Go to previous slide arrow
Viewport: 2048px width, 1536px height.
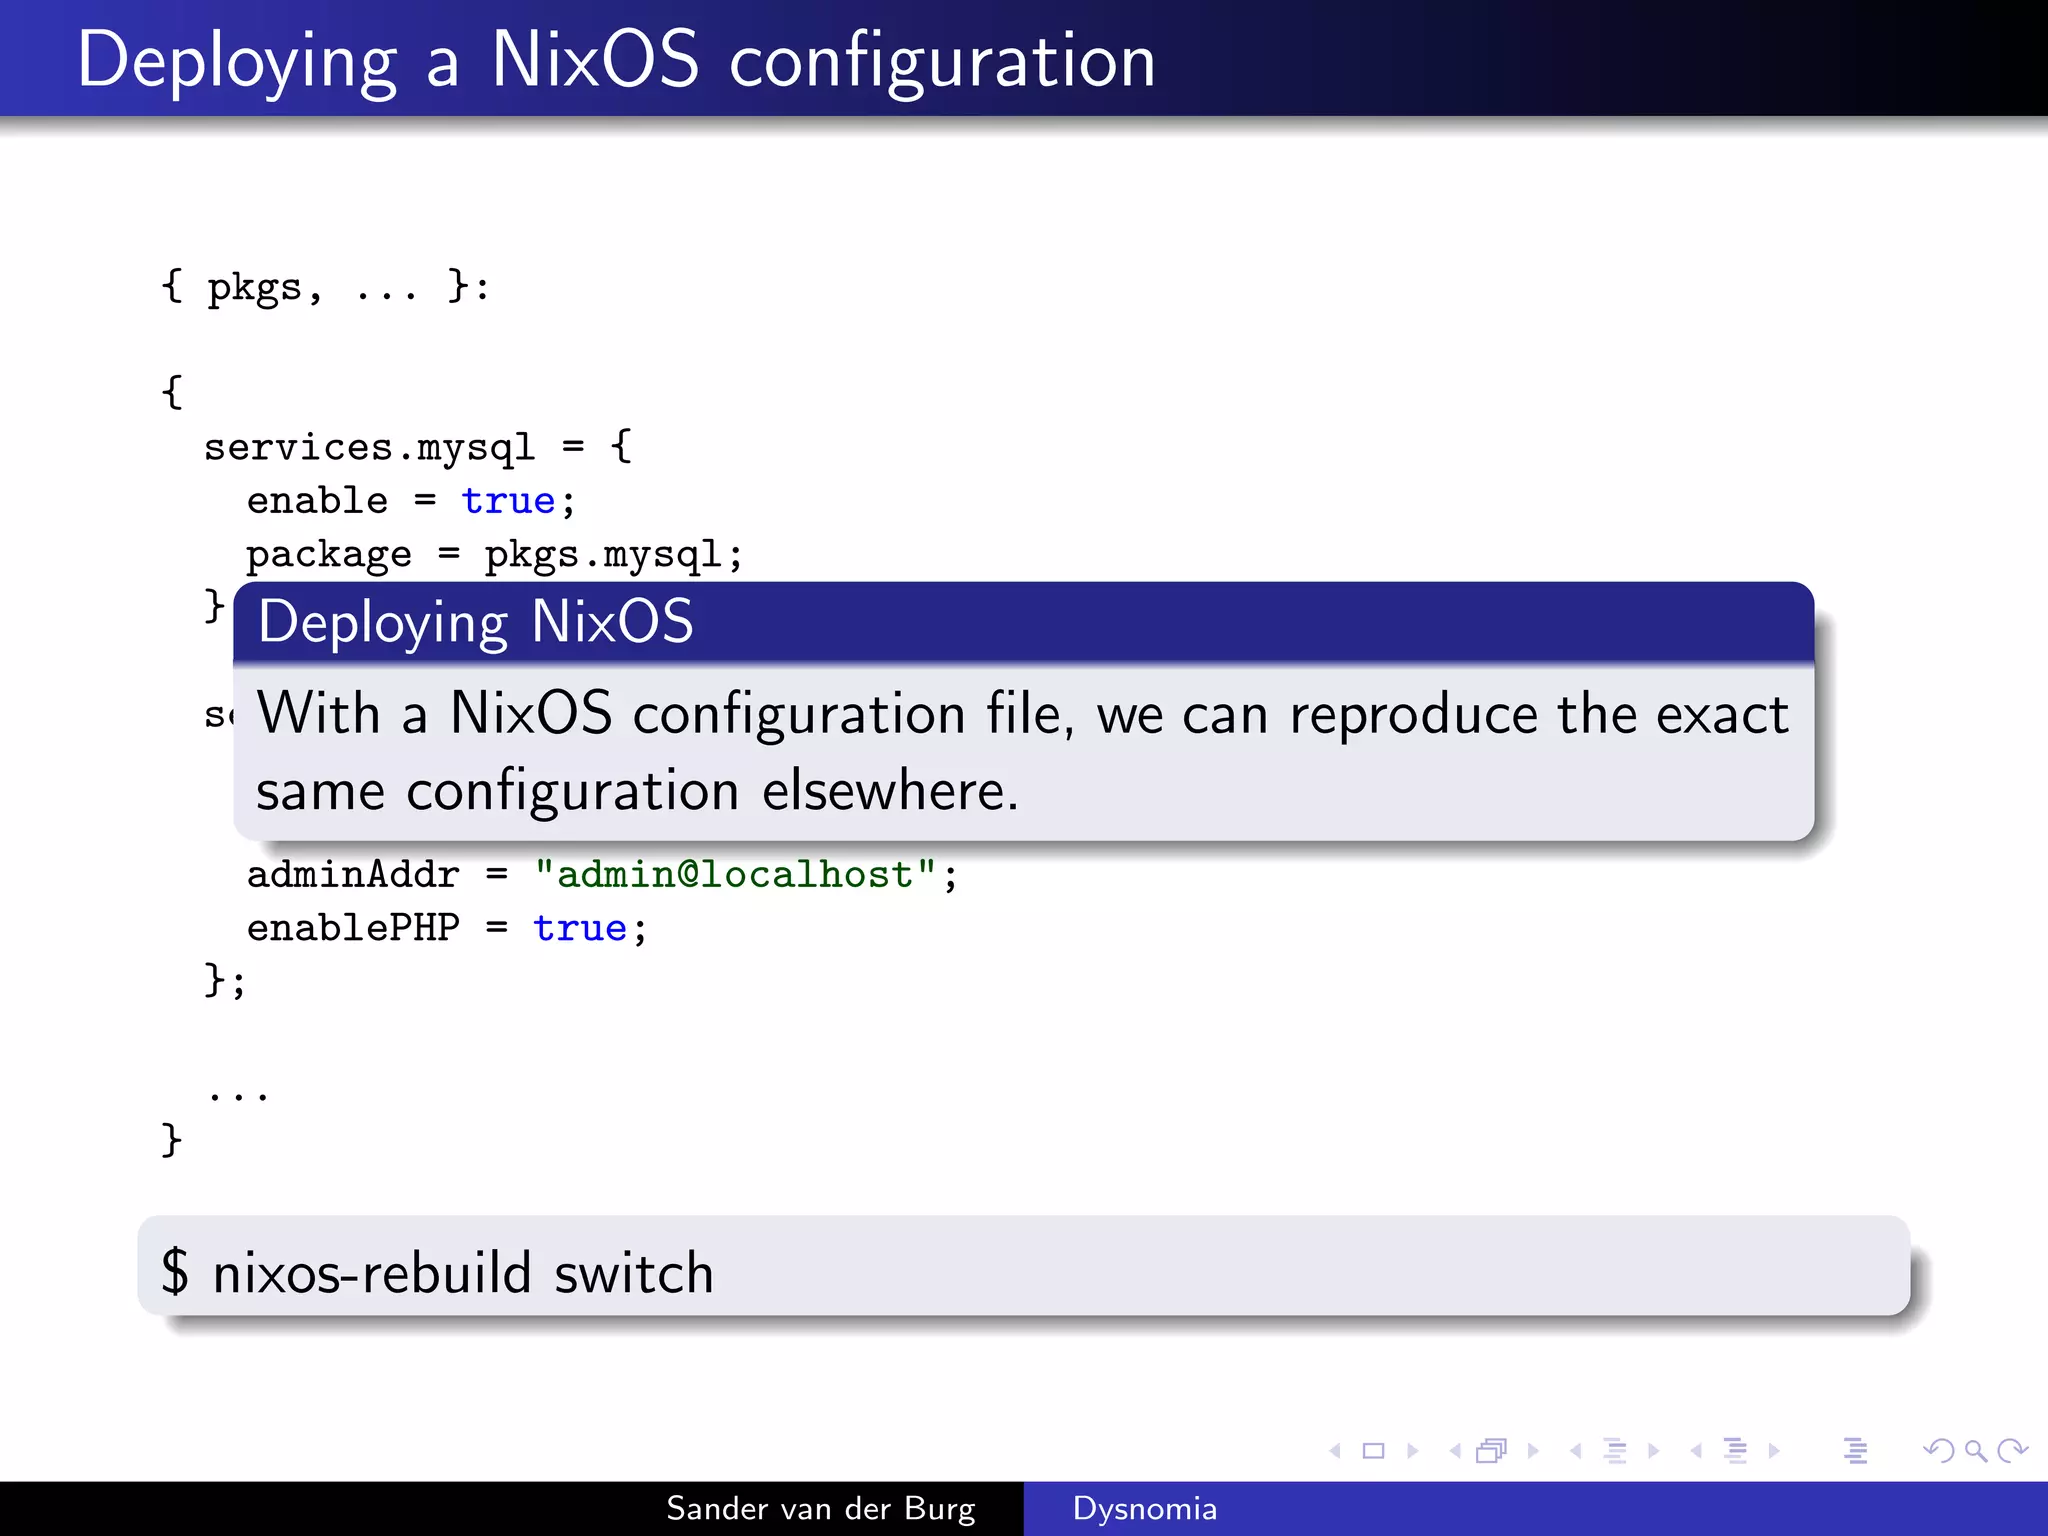click(1335, 1451)
